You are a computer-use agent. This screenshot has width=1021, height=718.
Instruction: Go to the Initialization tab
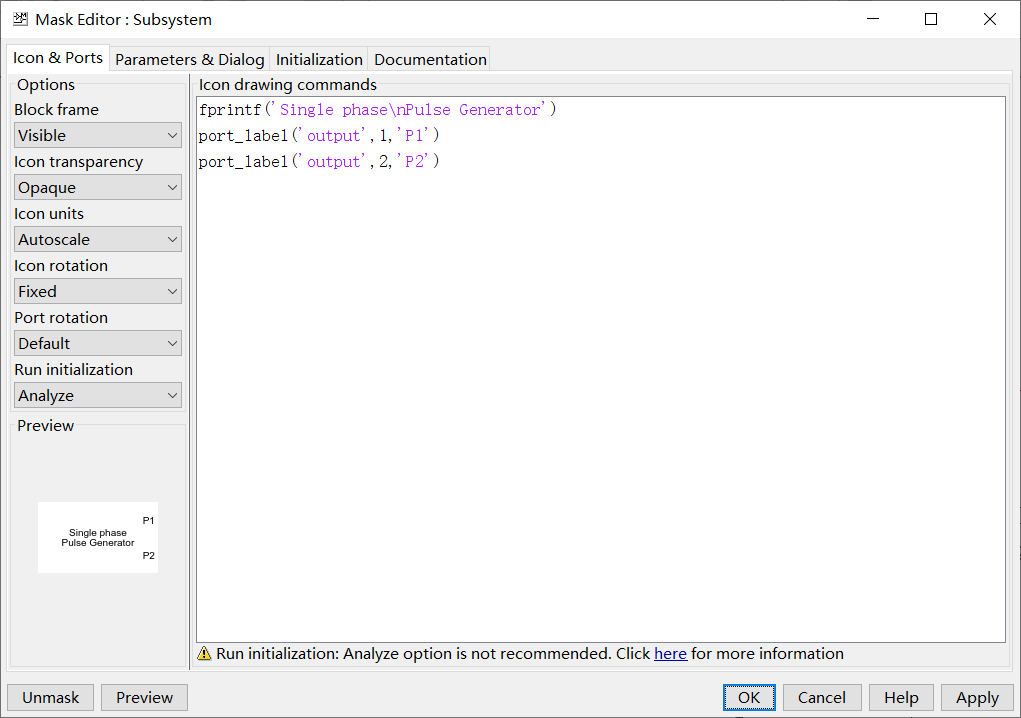[x=319, y=59]
